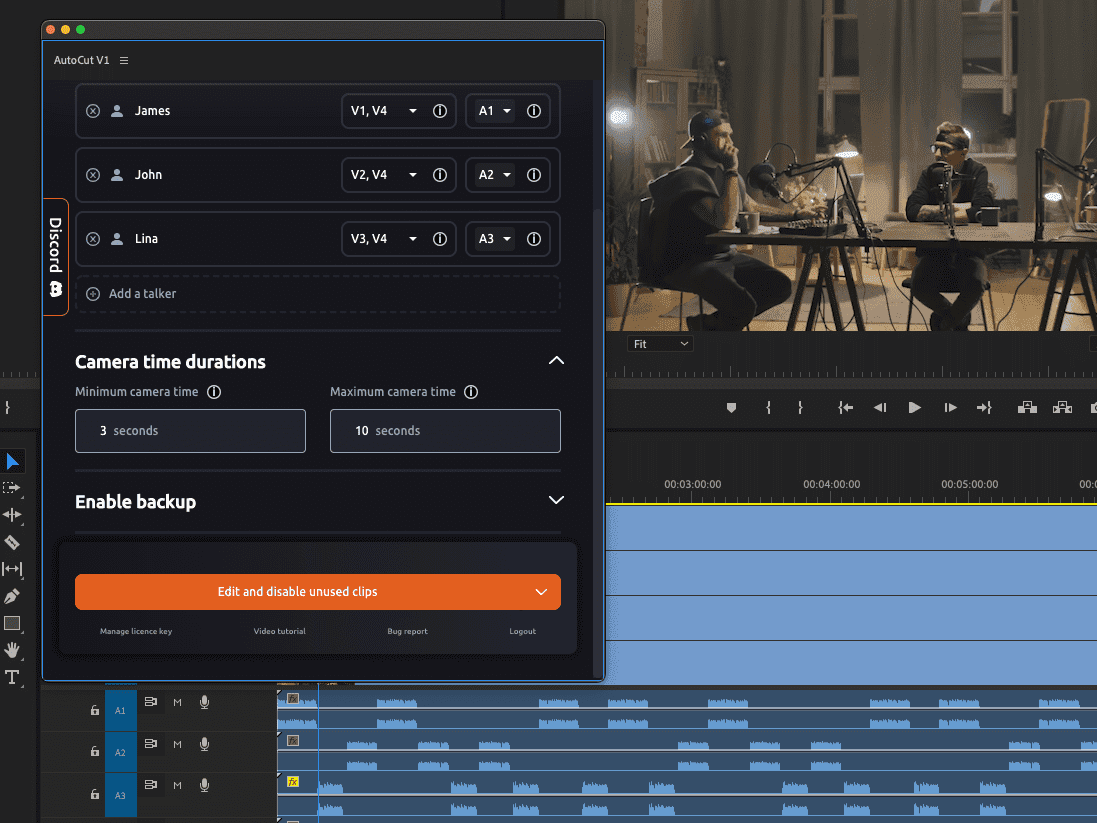
Task: Open the Video tutorial link
Action: 279,631
